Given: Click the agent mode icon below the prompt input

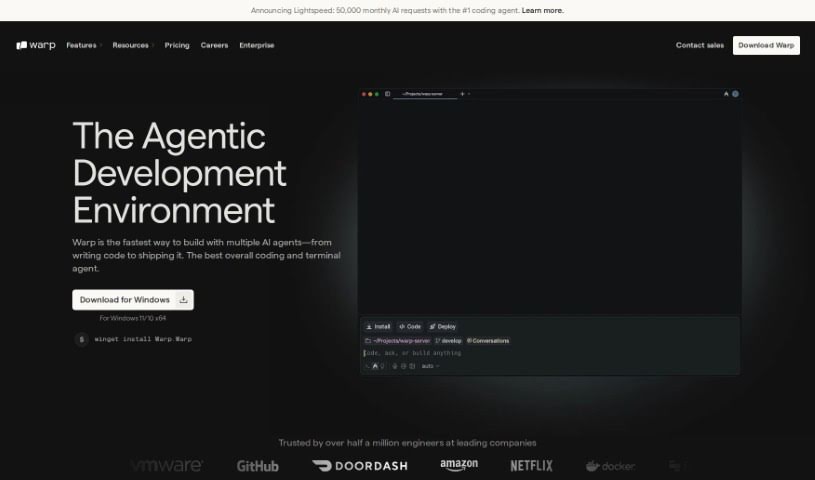Looking at the screenshot, I should click(375, 366).
